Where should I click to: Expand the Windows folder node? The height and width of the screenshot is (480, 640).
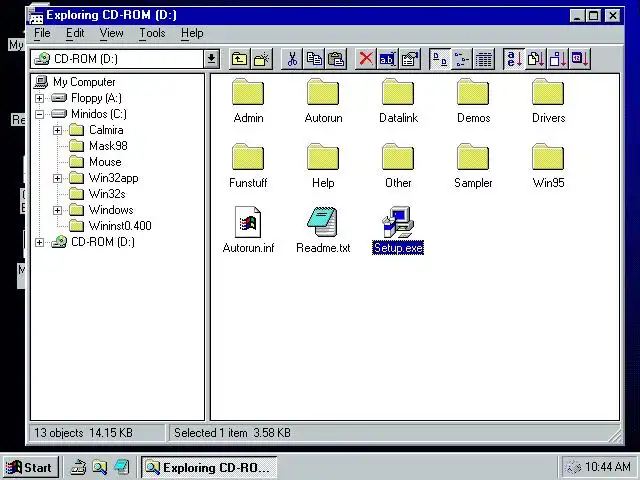click(58, 210)
